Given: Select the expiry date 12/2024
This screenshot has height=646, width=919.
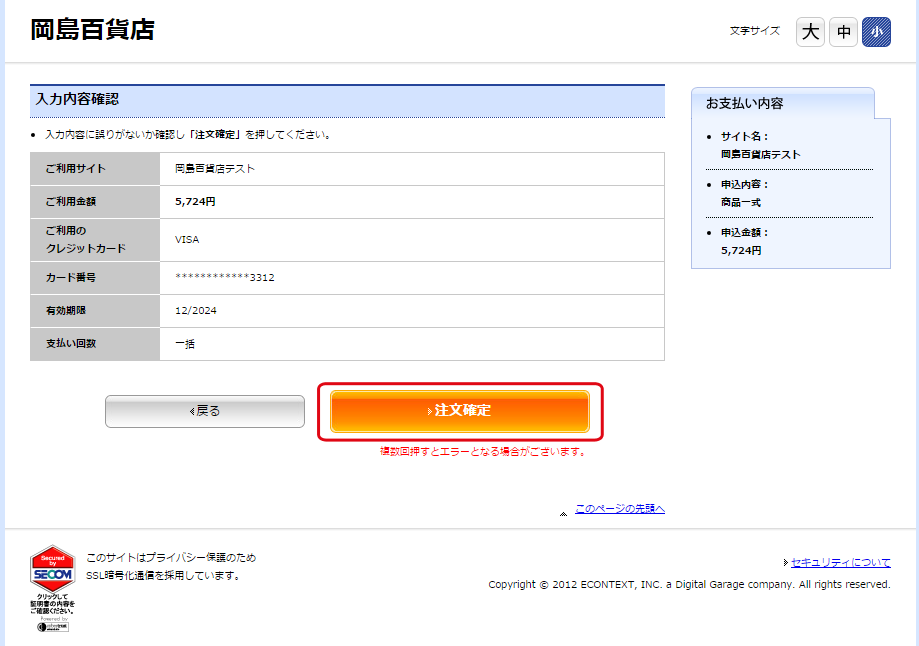Looking at the screenshot, I should click(196, 311).
